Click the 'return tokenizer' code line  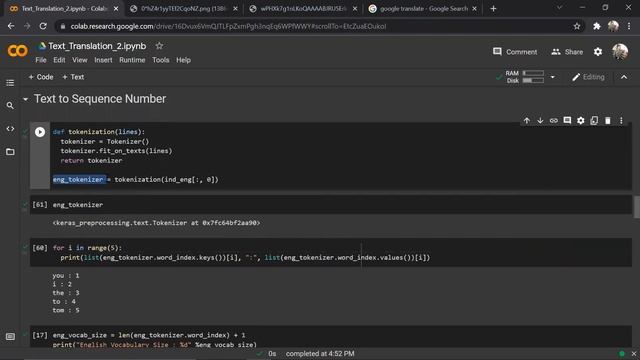(x=91, y=160)
